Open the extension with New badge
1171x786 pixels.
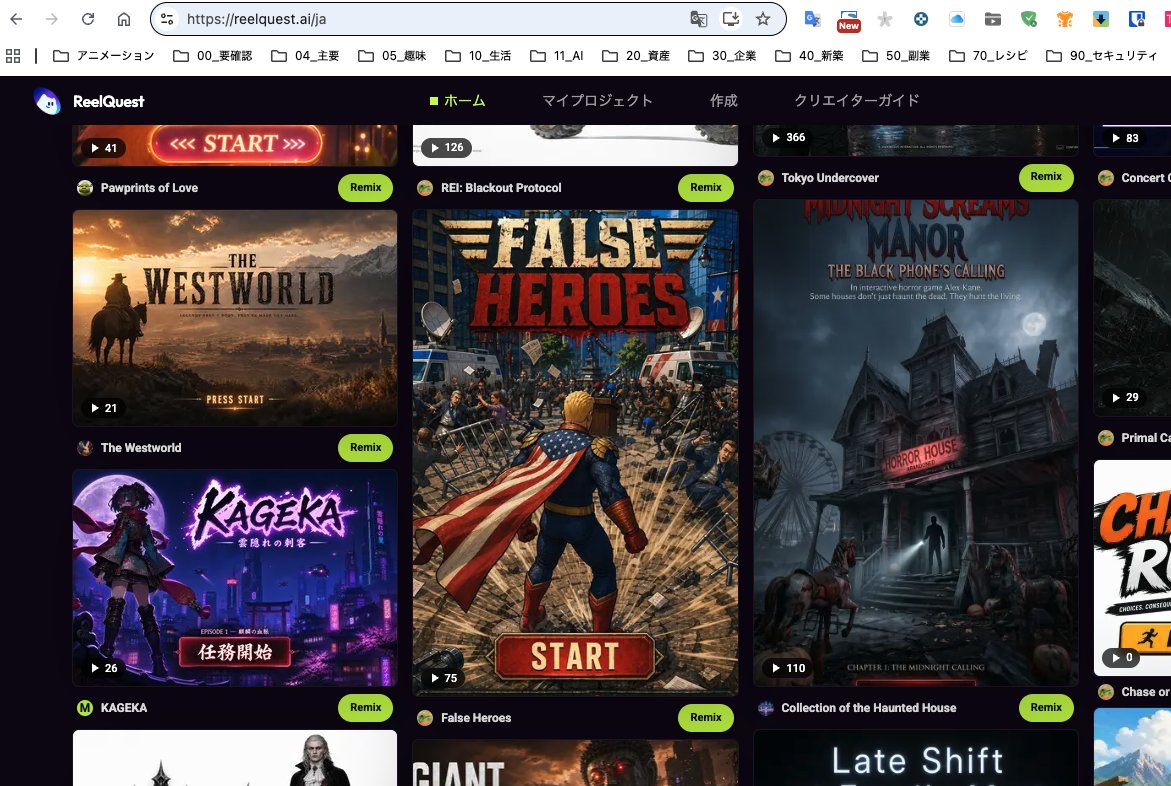848,20
